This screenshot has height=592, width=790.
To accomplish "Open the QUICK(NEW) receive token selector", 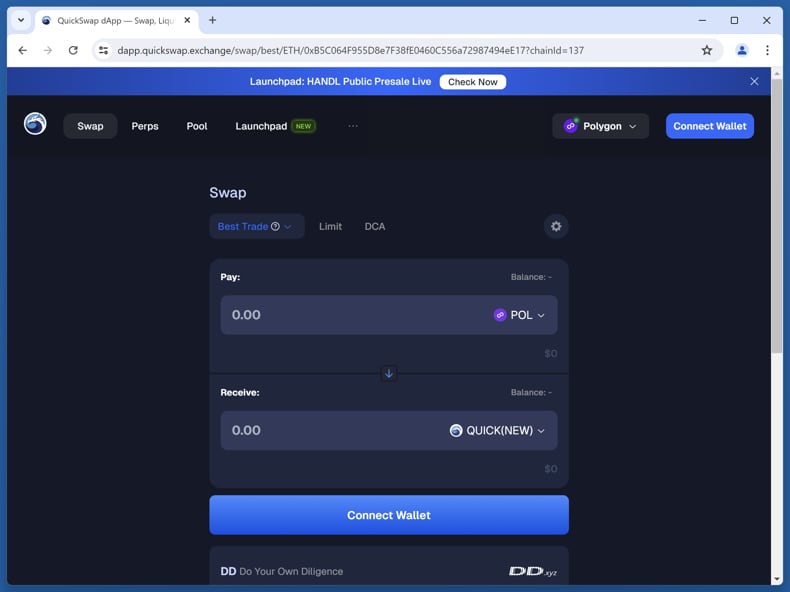I will point(497,430).
